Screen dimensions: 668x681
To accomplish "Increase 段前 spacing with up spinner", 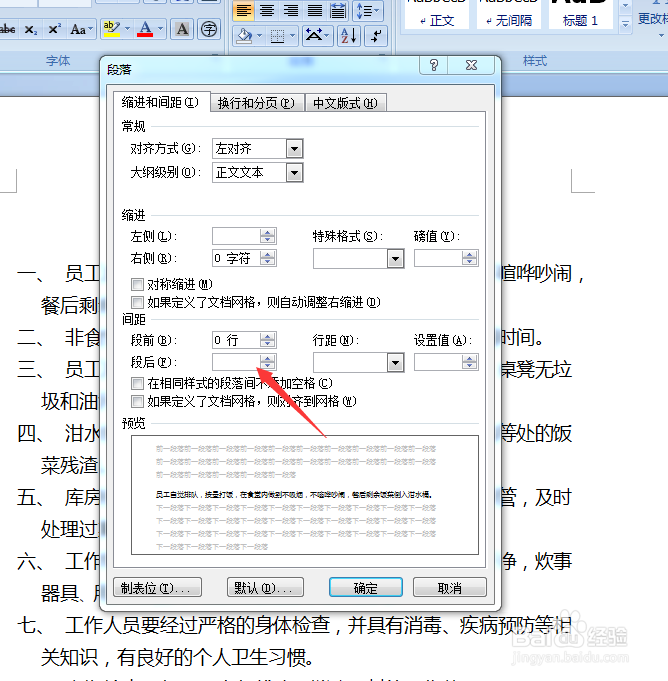I will pyautogui.click(x=268, y=336).
